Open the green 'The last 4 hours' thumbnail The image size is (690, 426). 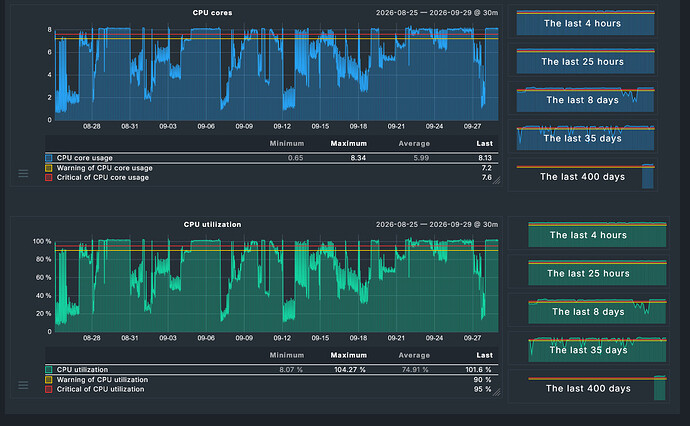(x=597, y=234)
